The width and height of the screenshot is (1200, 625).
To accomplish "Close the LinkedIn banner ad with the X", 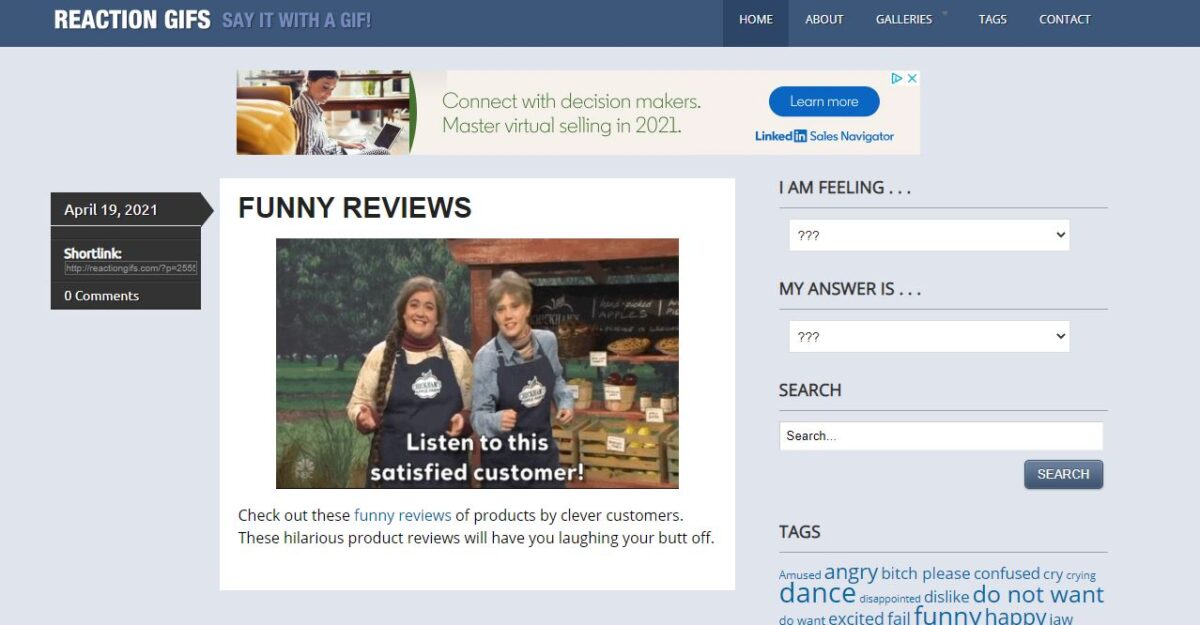I will coord(912,78).
